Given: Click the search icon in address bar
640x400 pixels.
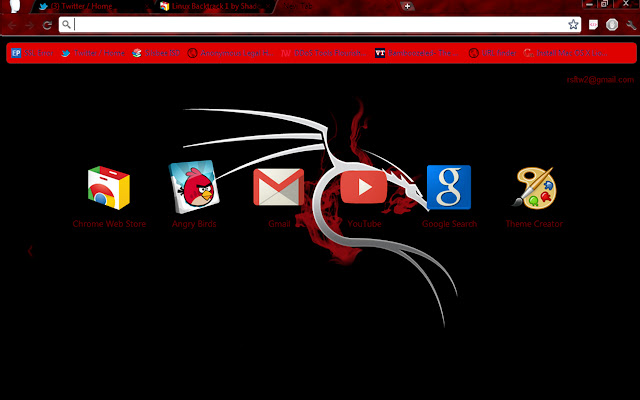Looking at the screenshot, I should click(x=66, y=24).
